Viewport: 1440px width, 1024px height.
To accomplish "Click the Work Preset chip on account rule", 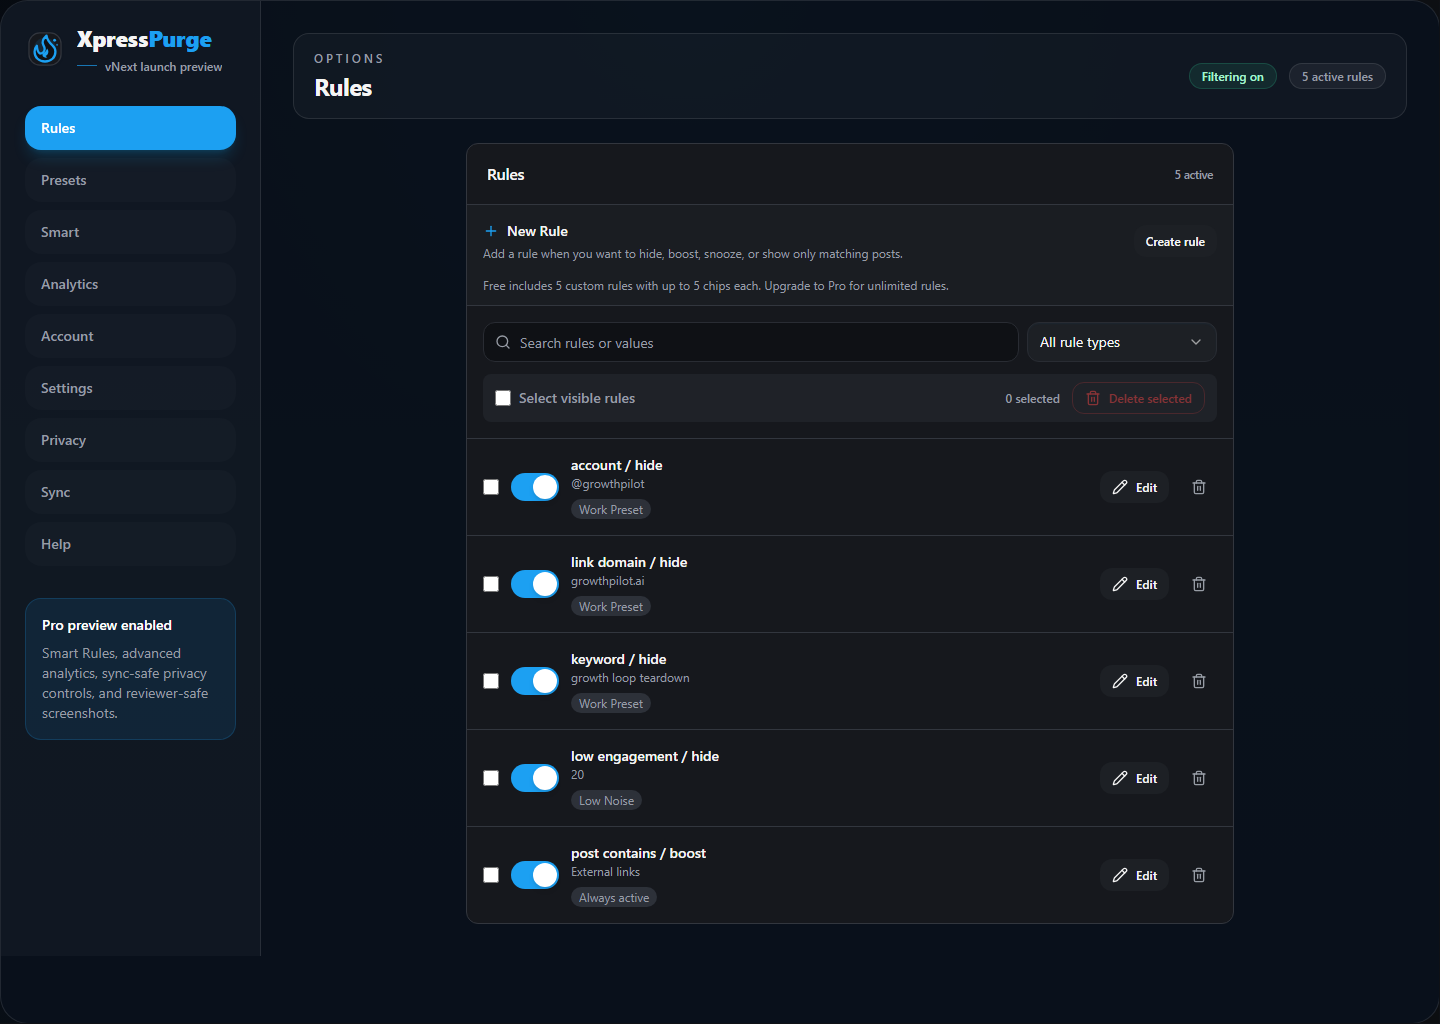I will coord(611,510).
